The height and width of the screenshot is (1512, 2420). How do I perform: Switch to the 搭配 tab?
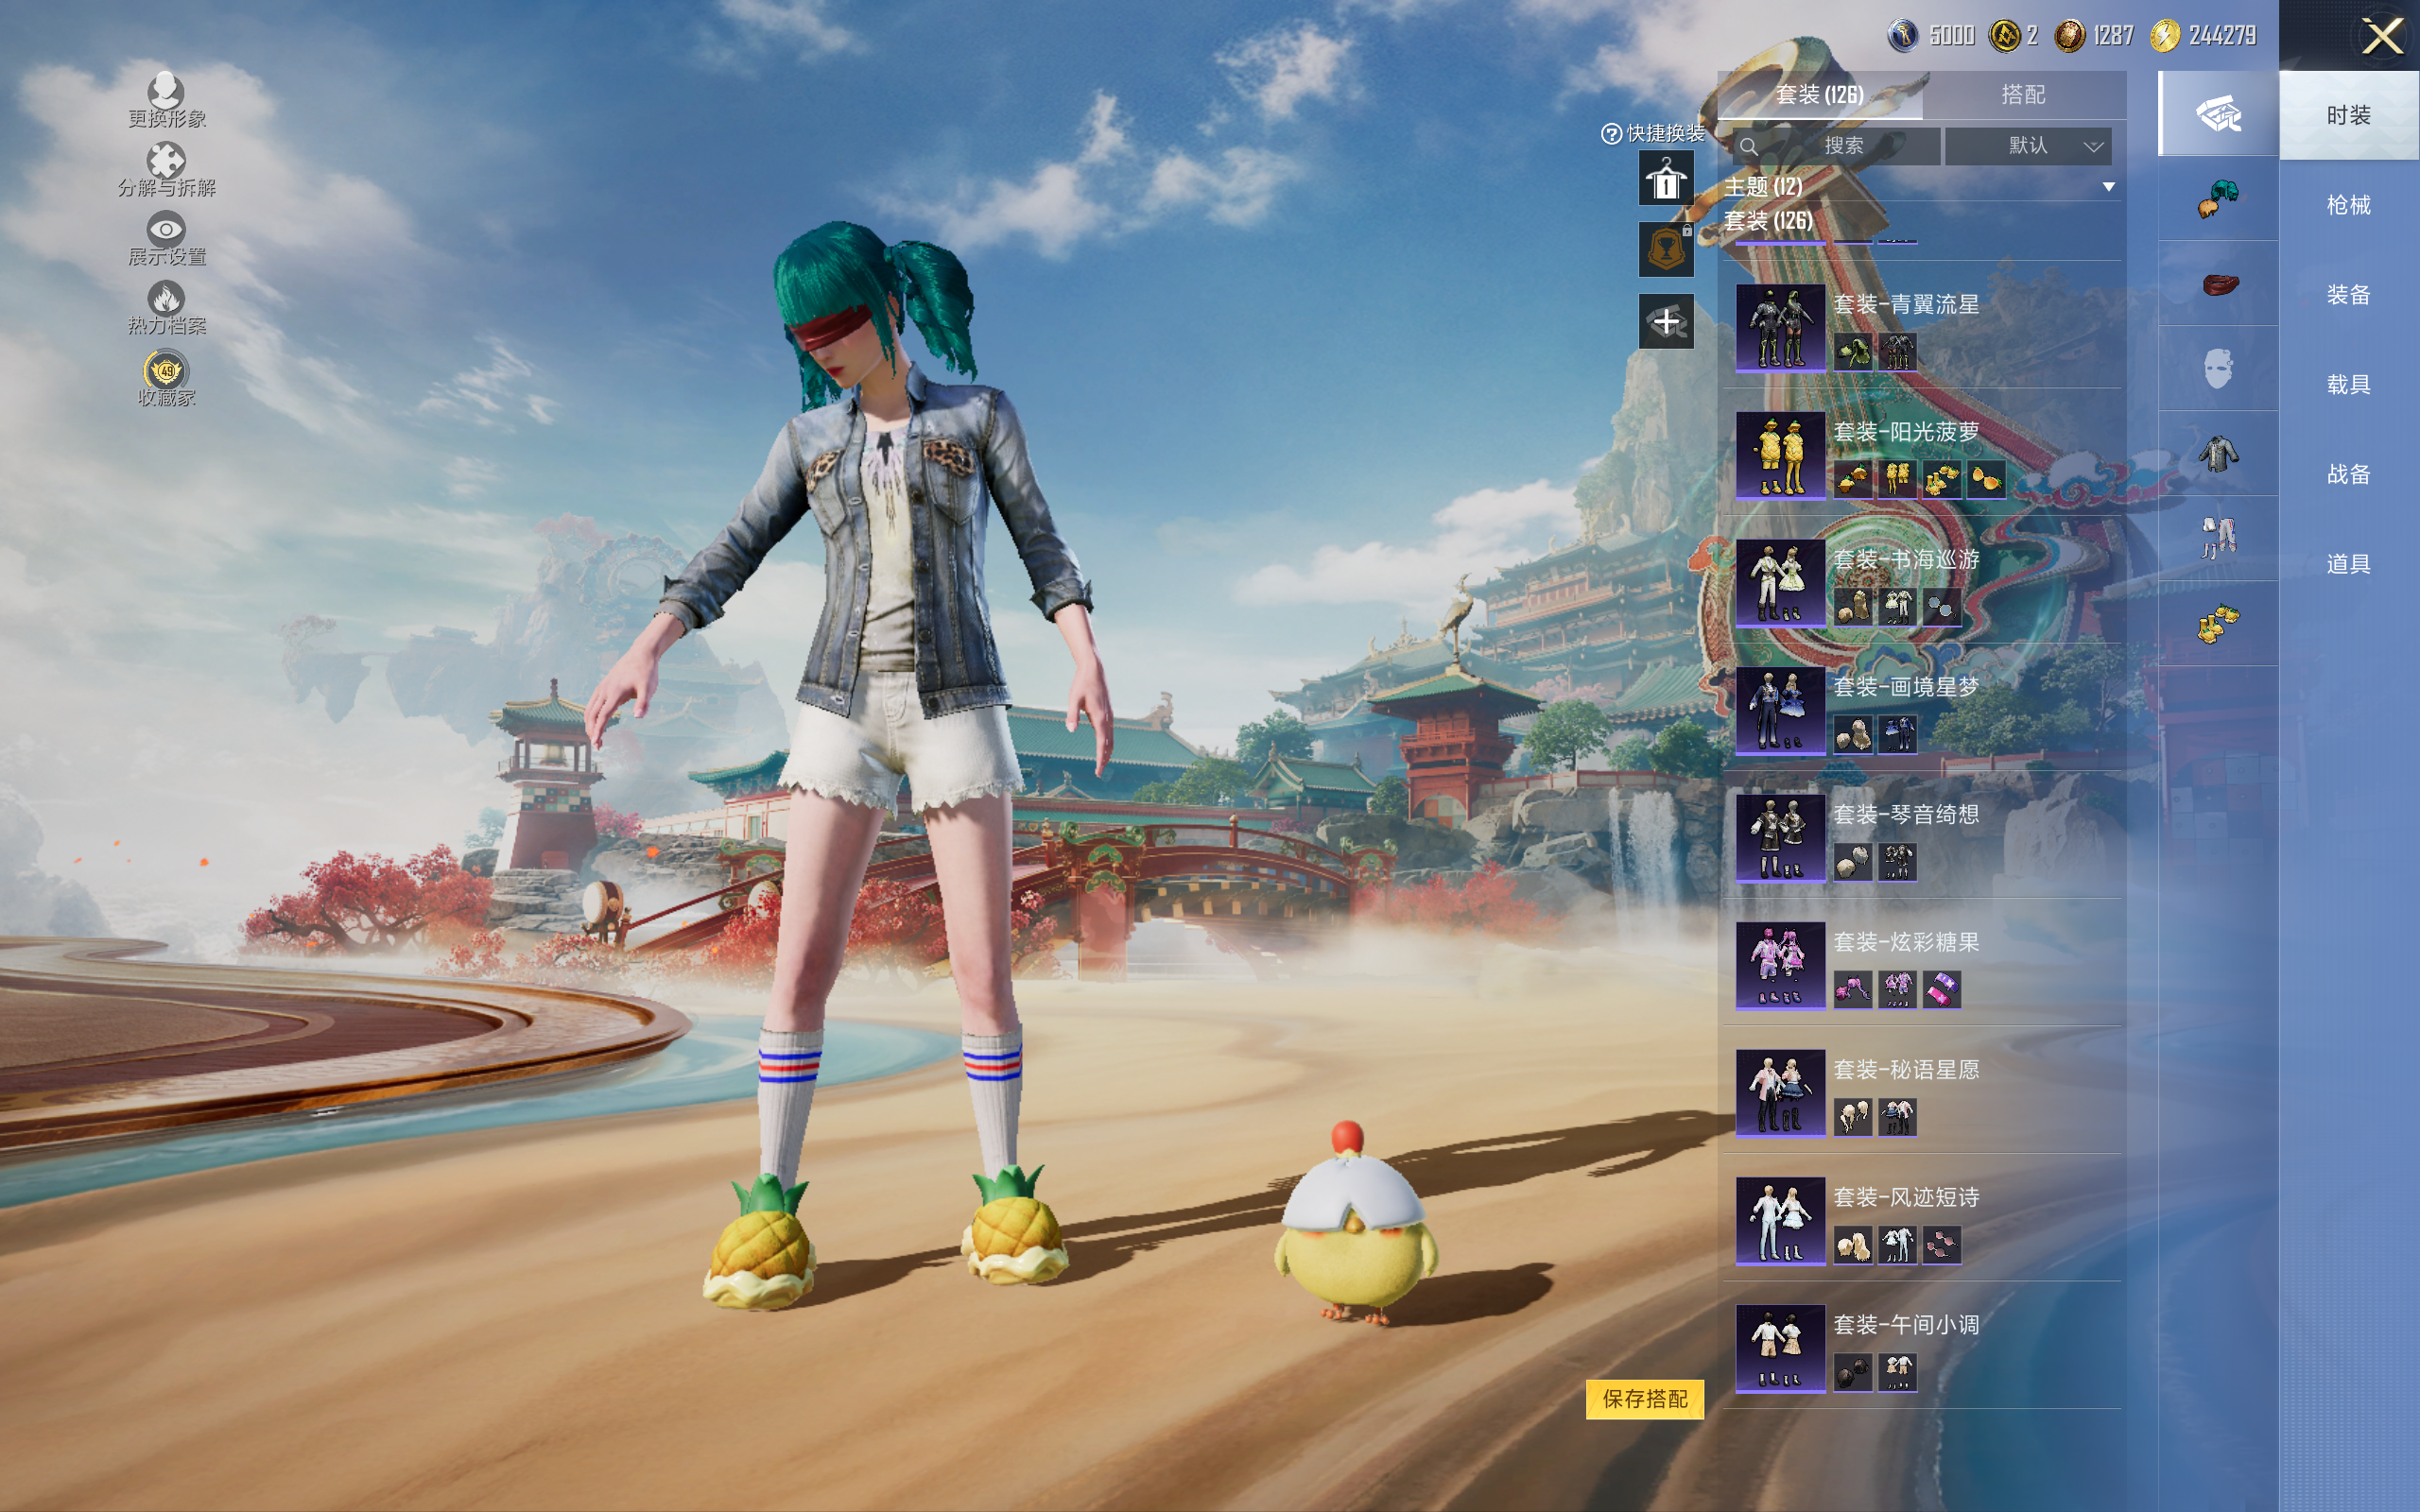tap(2023, 95)
